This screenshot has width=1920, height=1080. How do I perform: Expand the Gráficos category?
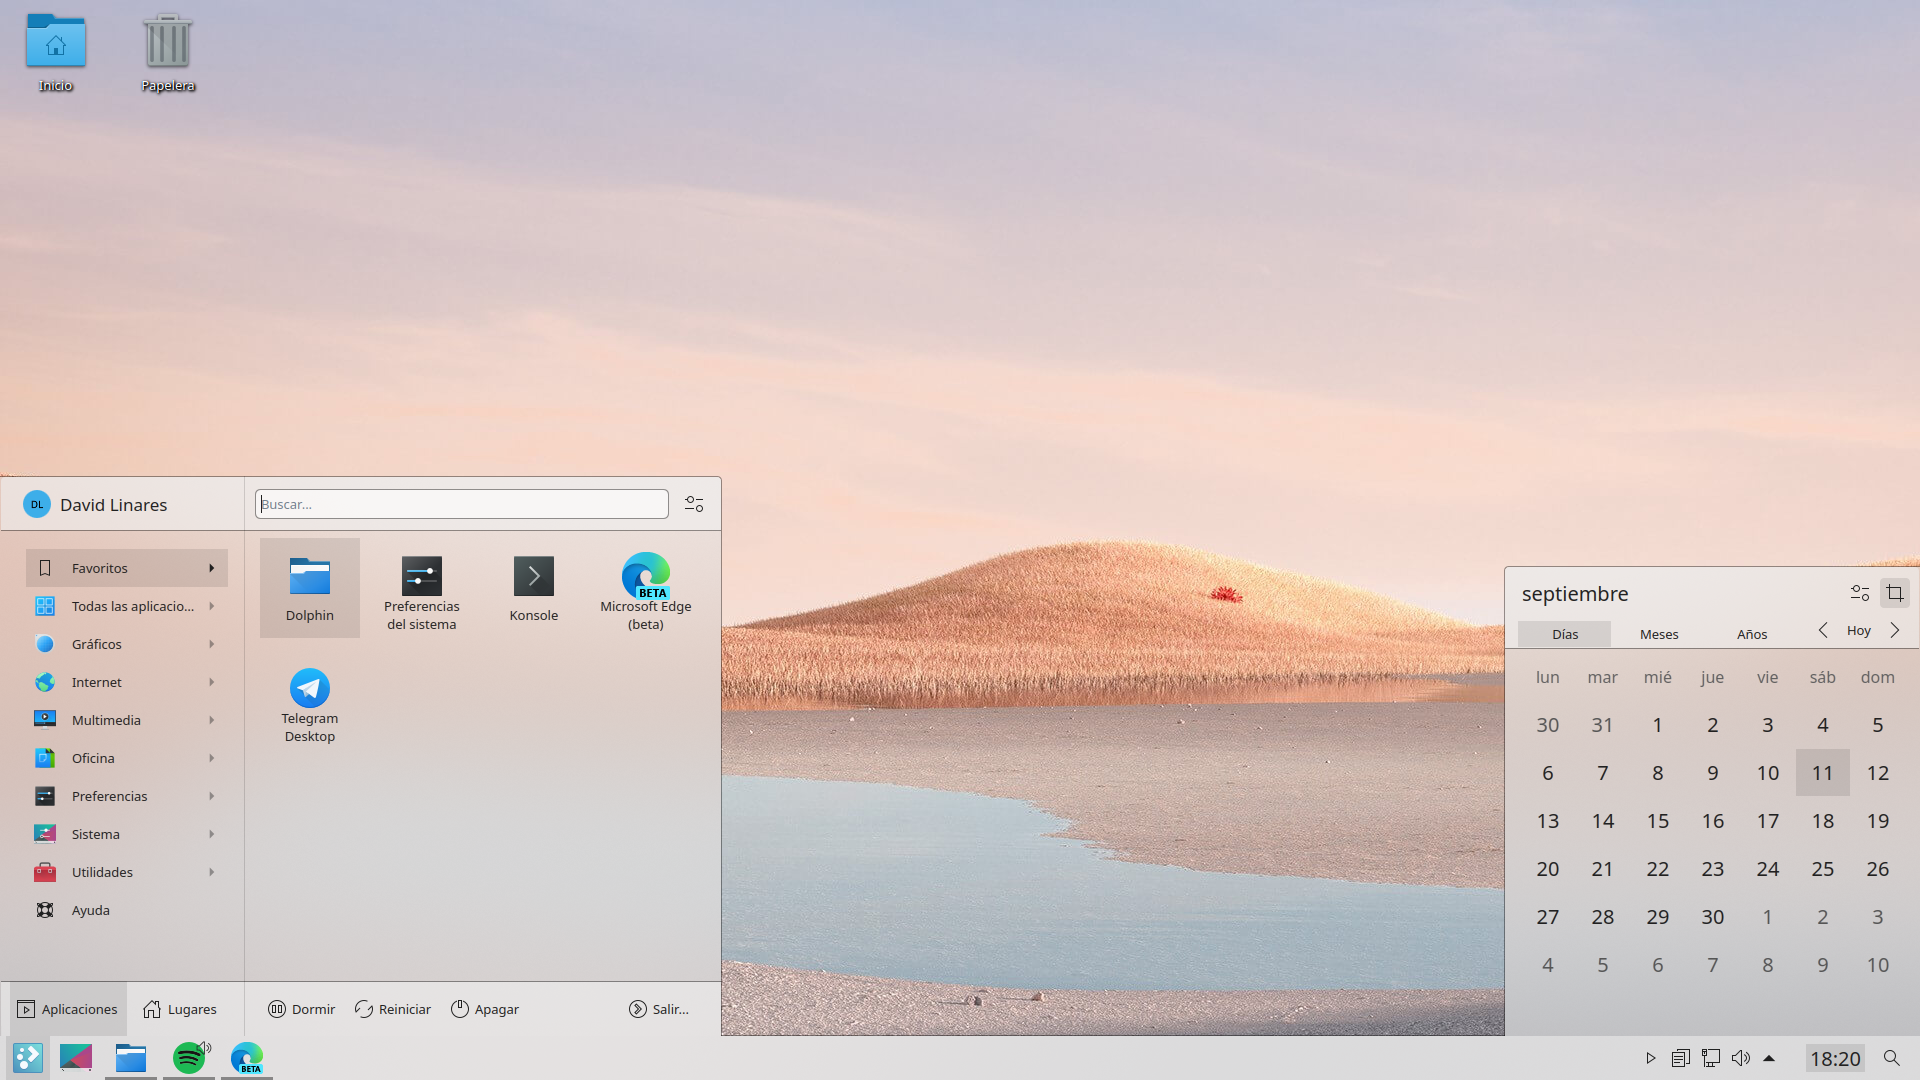(x=127, y=644)
